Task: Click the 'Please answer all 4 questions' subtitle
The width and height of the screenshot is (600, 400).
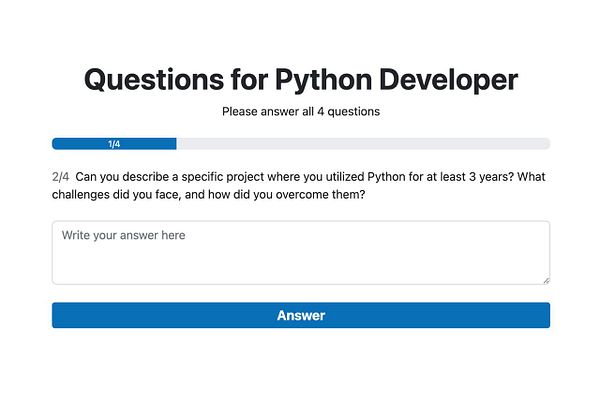Action: 300,111
